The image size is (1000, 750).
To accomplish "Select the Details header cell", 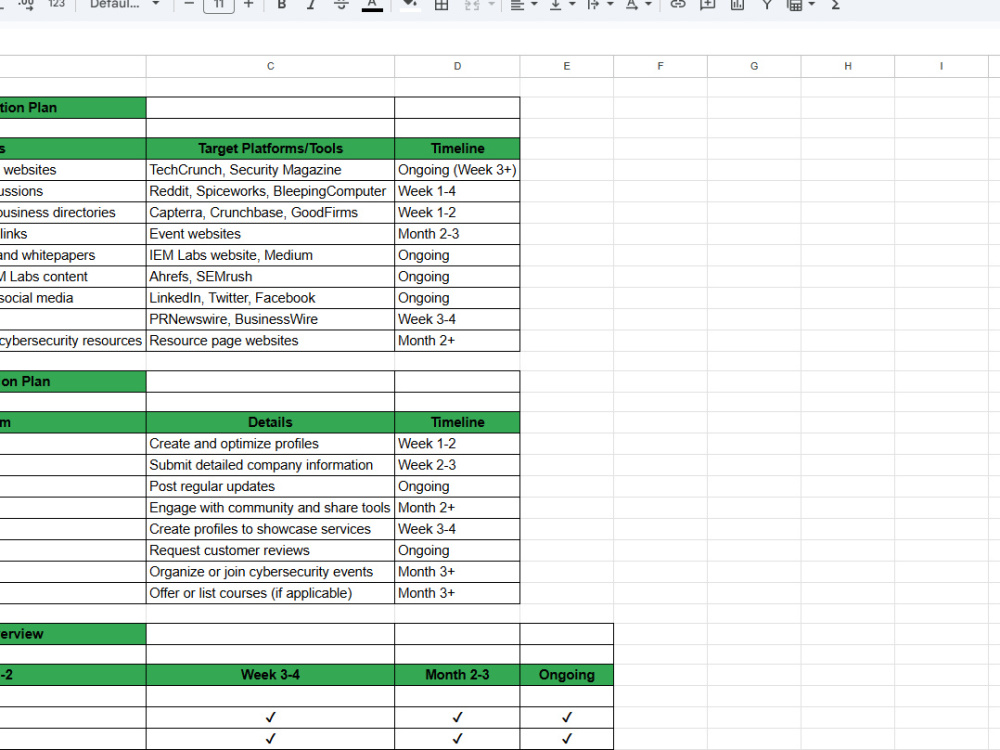I will tap(270, 422).
